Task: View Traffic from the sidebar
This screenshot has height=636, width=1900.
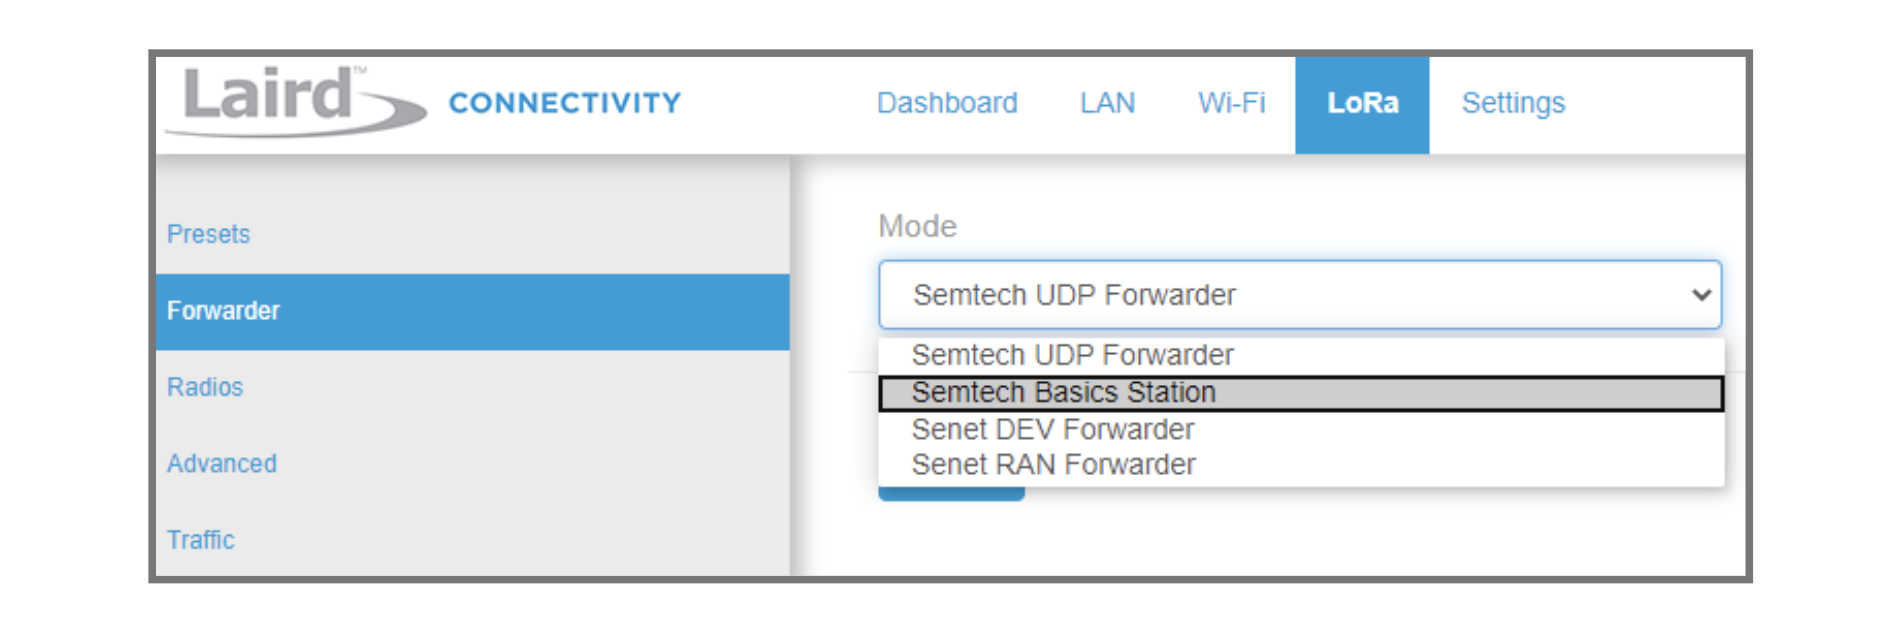Action: tap(202, 540)
